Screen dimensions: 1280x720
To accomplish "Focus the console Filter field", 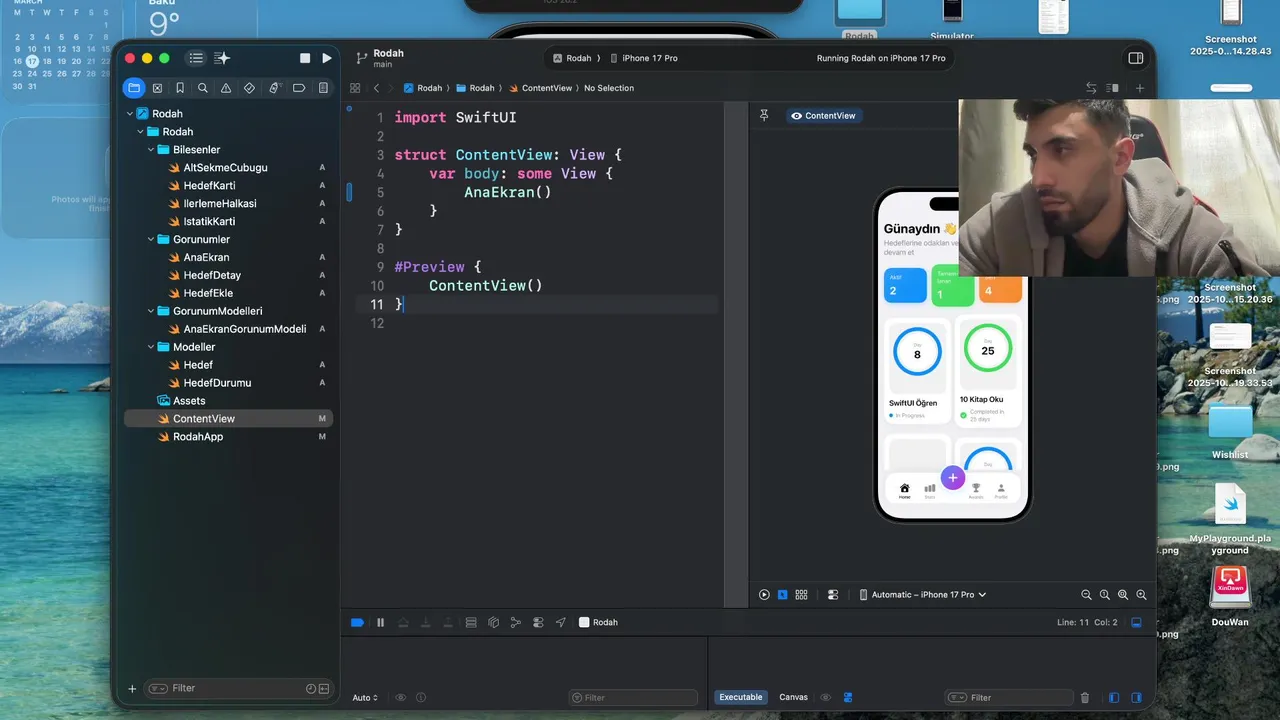I will [1007, 698].
